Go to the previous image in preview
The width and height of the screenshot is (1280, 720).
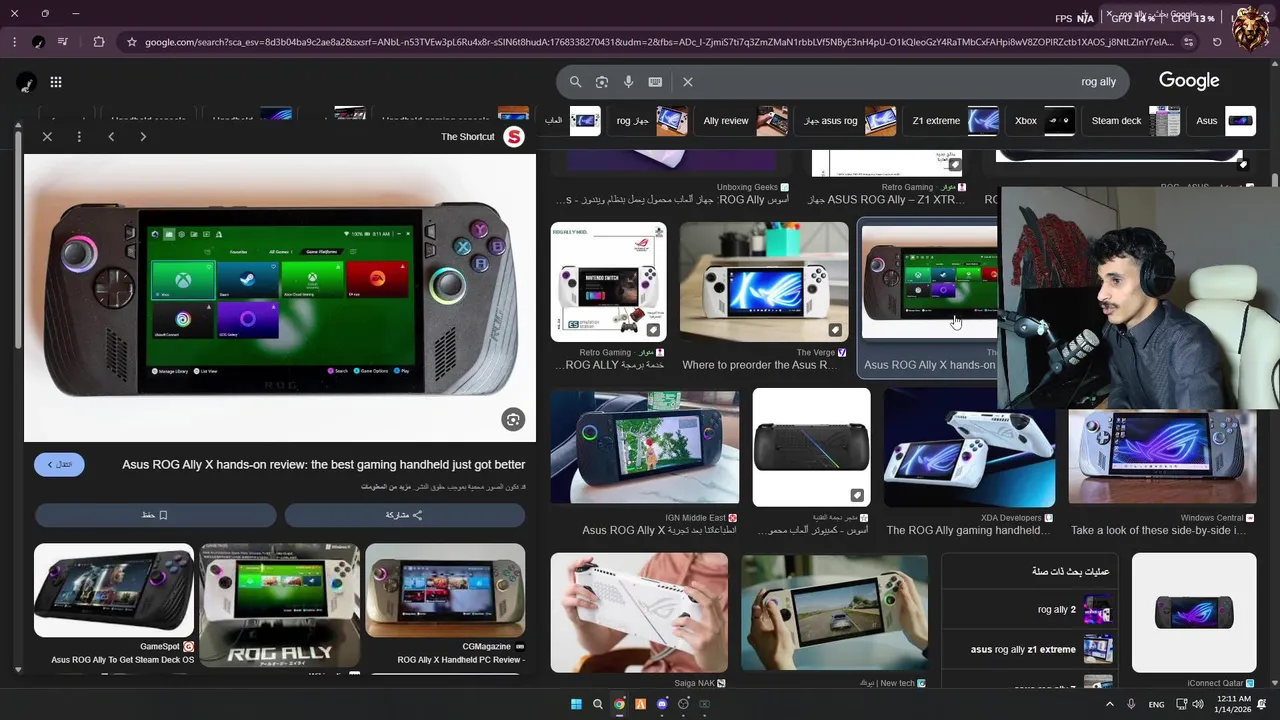tap(111, 136)
